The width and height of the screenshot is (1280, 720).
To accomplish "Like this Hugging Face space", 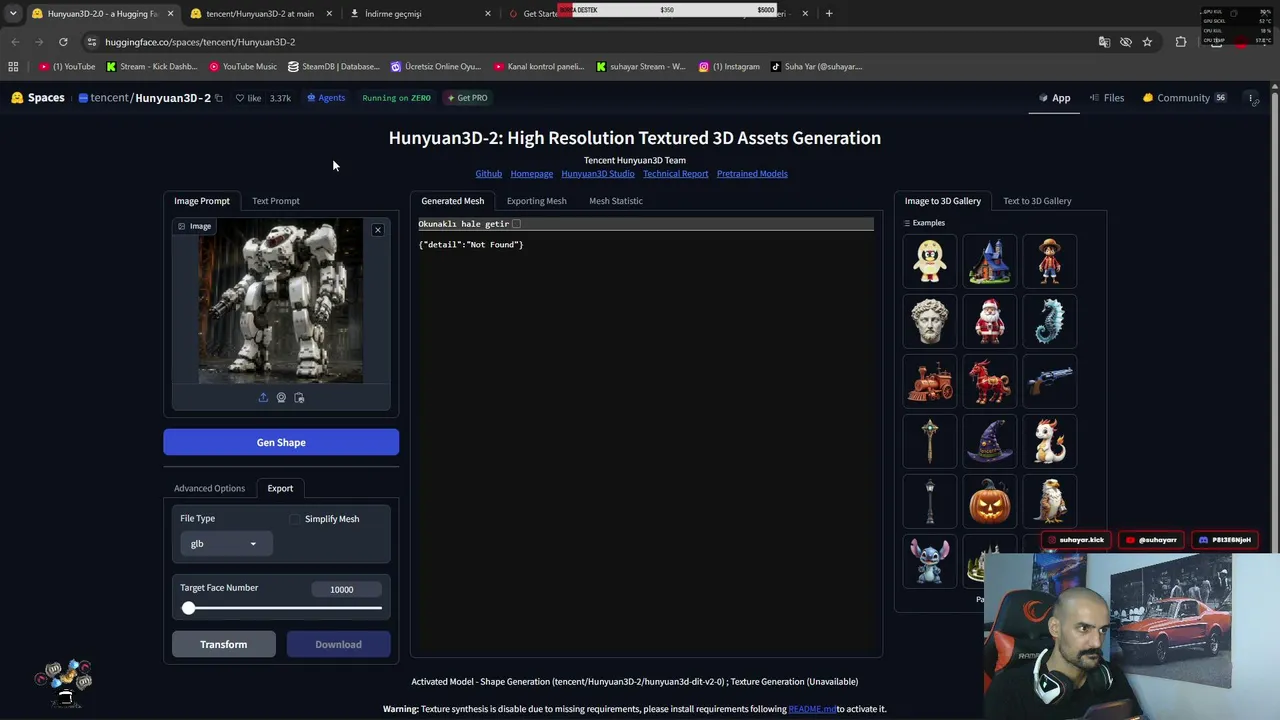I will pos(248,98).
